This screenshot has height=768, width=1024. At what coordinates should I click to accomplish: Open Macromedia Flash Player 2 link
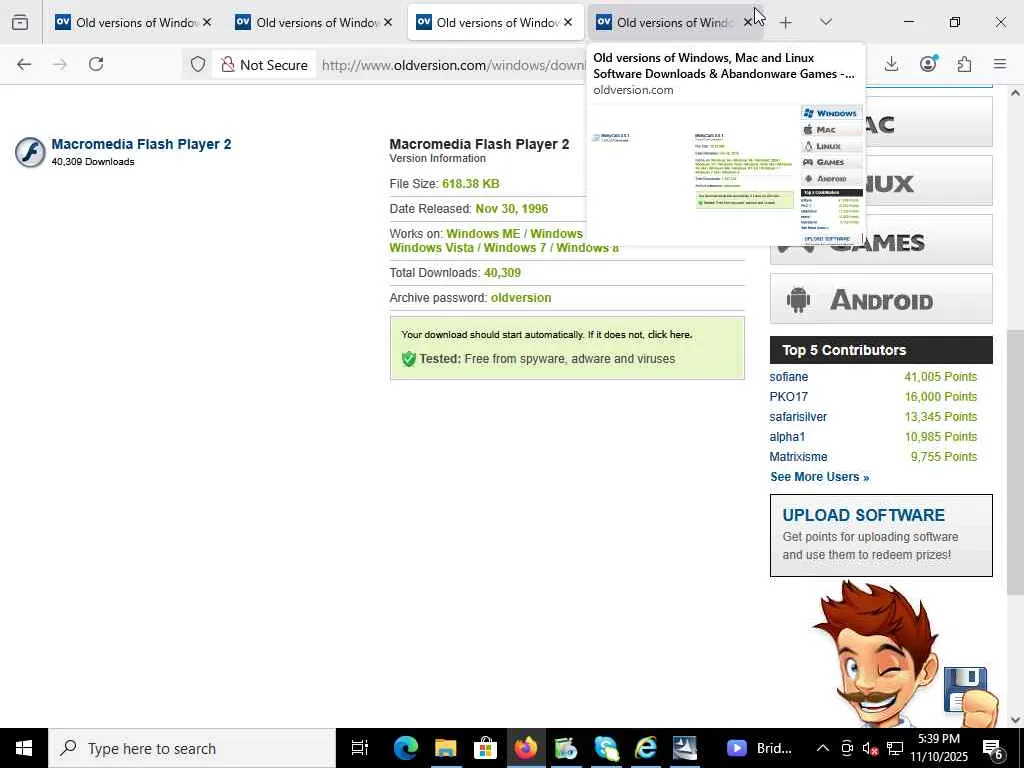(141, 144)
